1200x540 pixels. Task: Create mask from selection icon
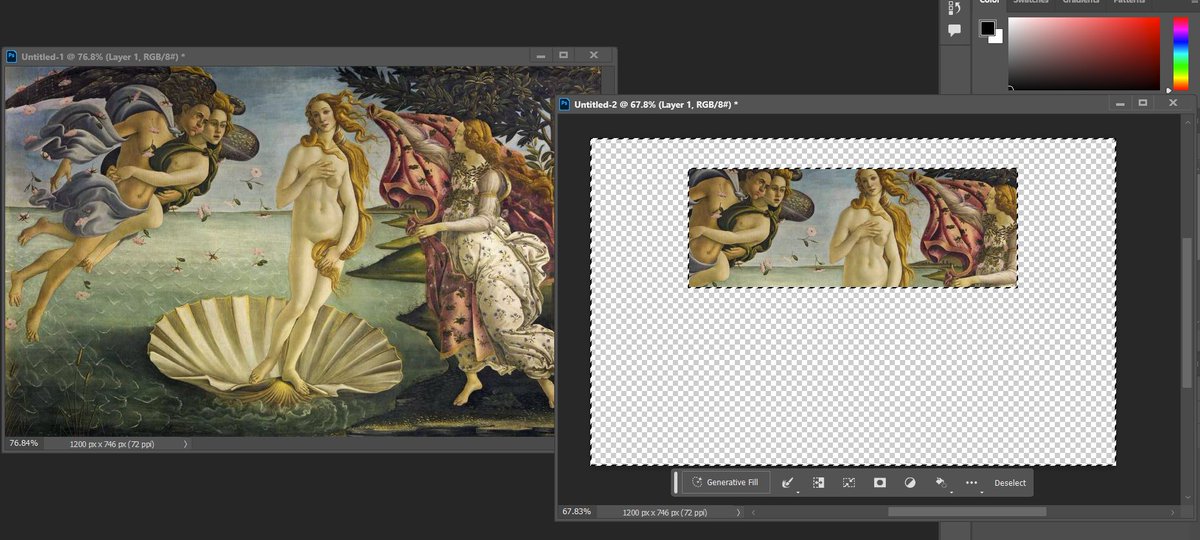tap(880, 483)
